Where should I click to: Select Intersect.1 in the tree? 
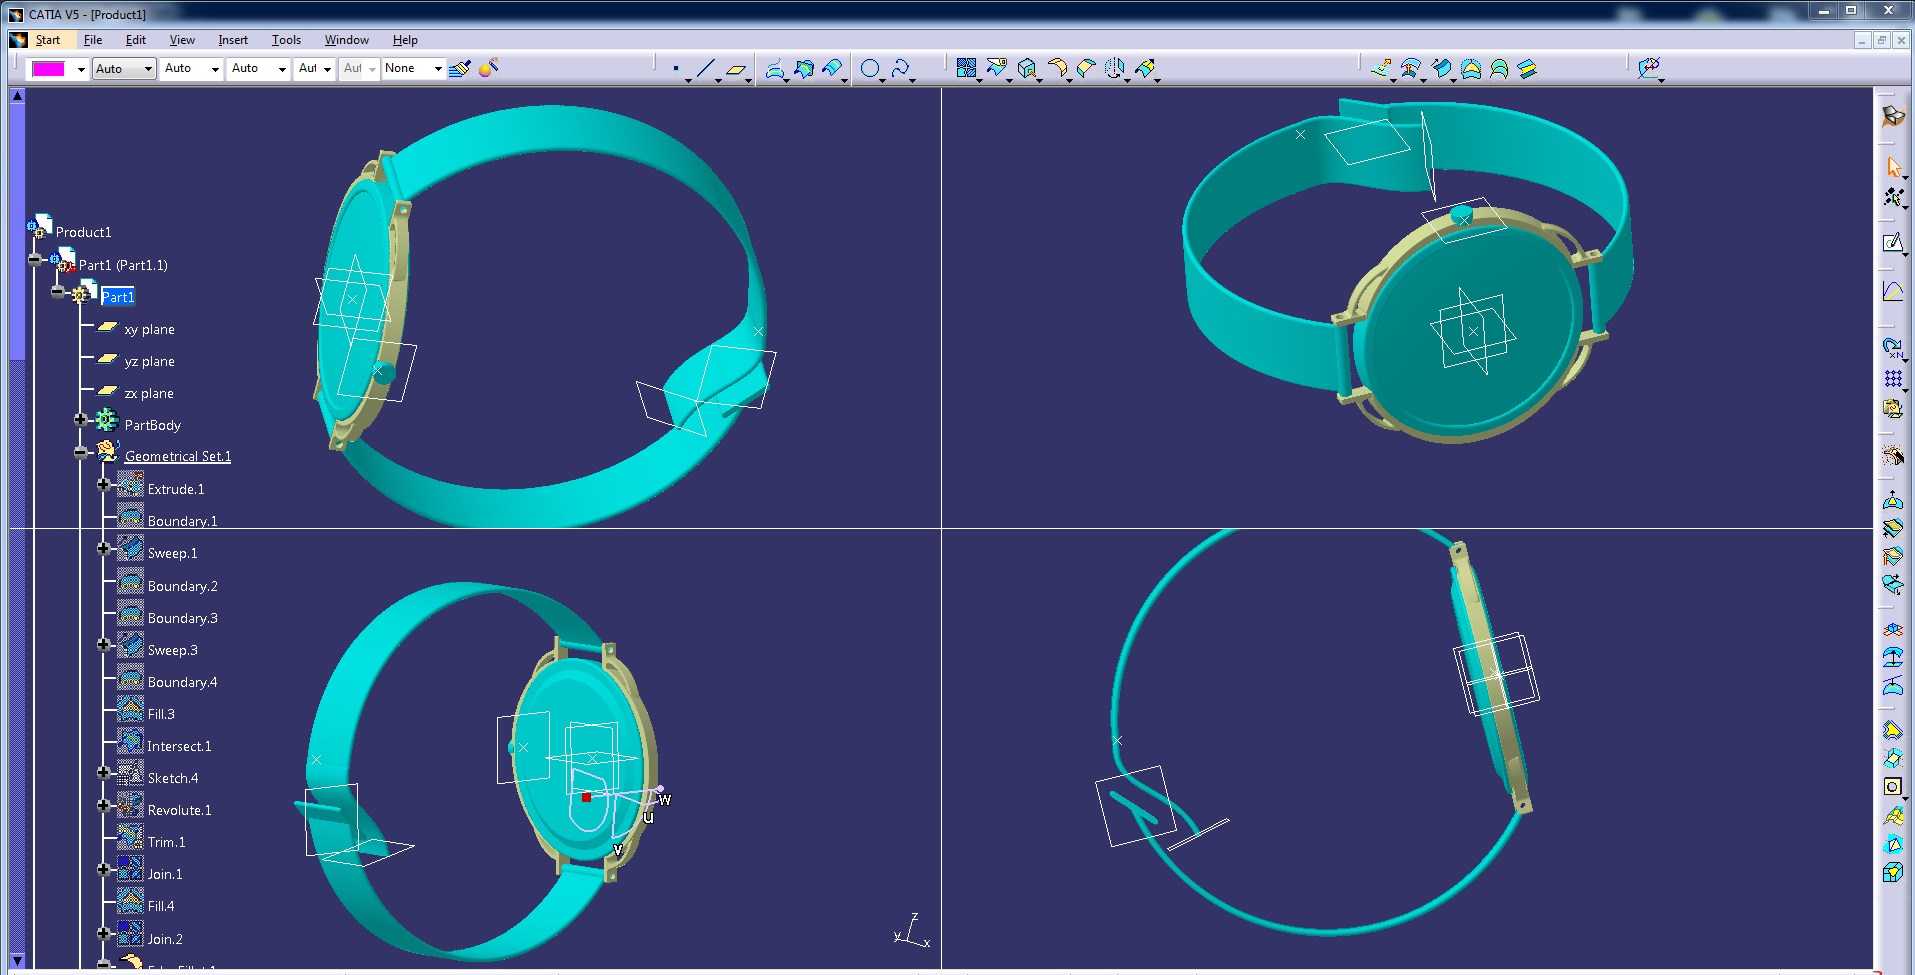(x=179, y=746)
